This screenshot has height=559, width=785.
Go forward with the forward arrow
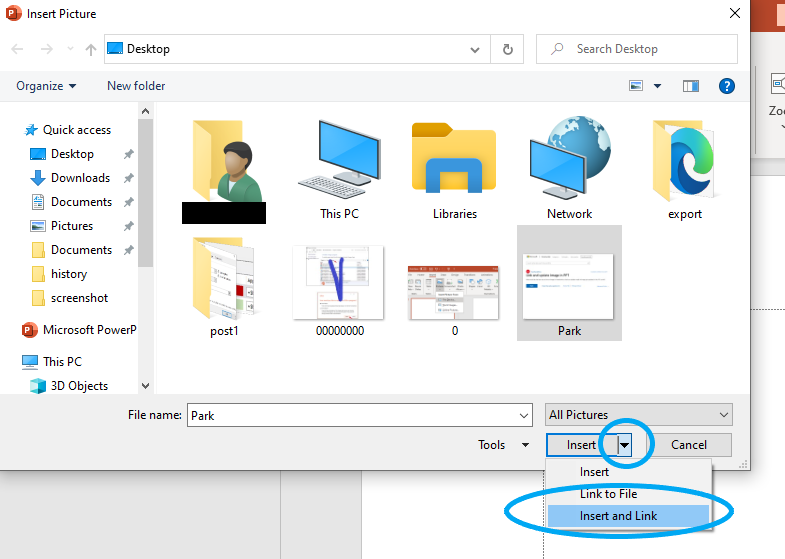[x=47, y=49]
